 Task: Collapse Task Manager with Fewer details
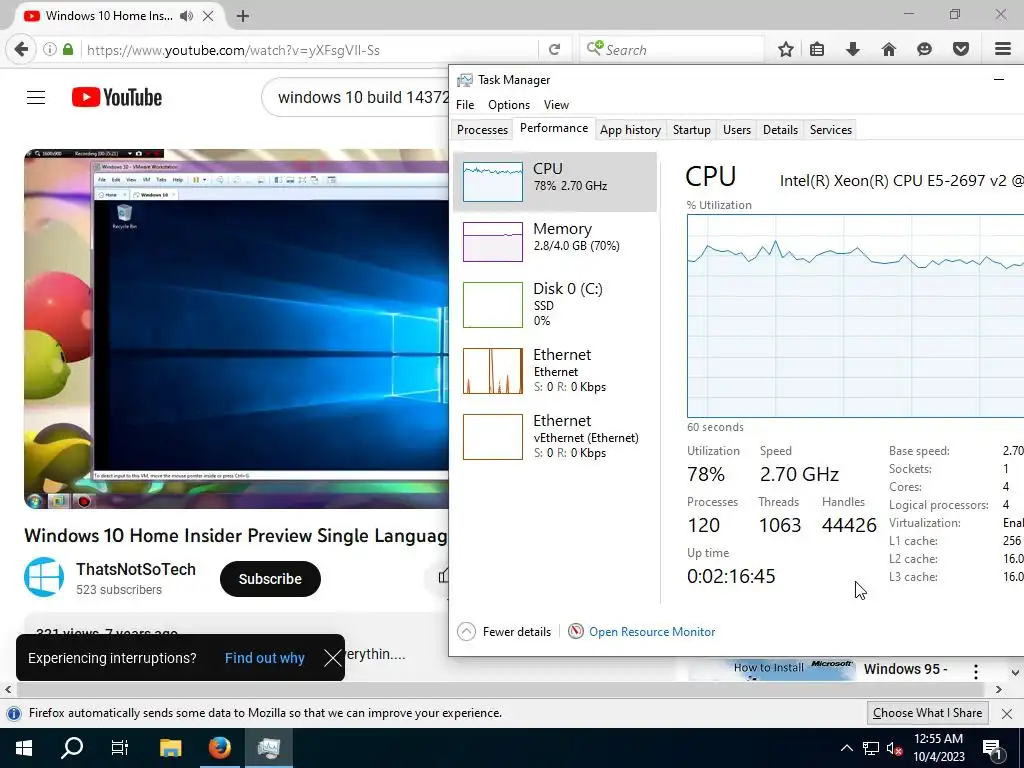tap(504, 632)
